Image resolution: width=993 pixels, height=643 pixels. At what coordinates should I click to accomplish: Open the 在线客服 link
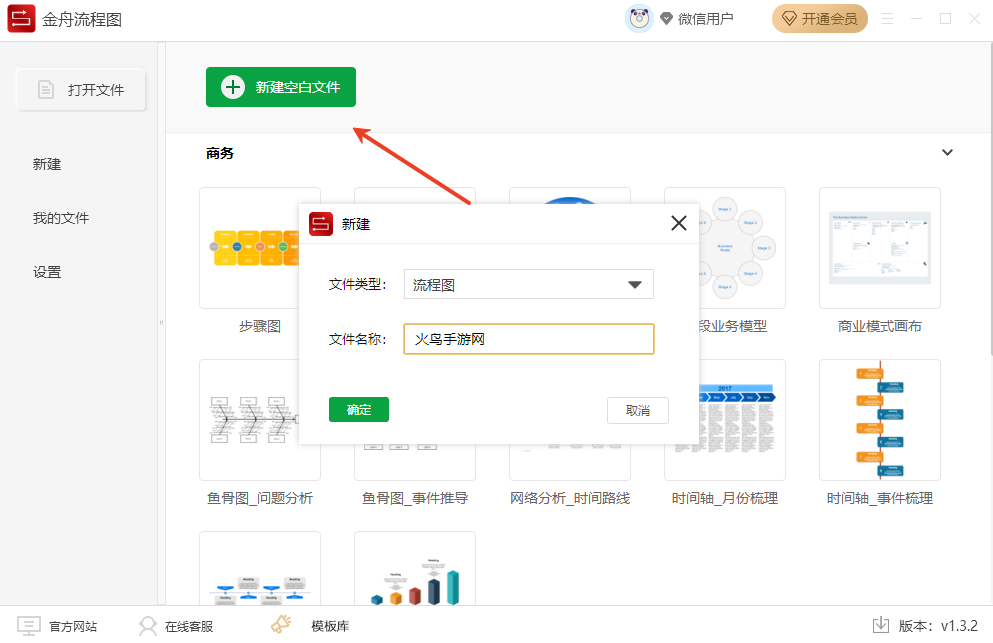(189, 627)
